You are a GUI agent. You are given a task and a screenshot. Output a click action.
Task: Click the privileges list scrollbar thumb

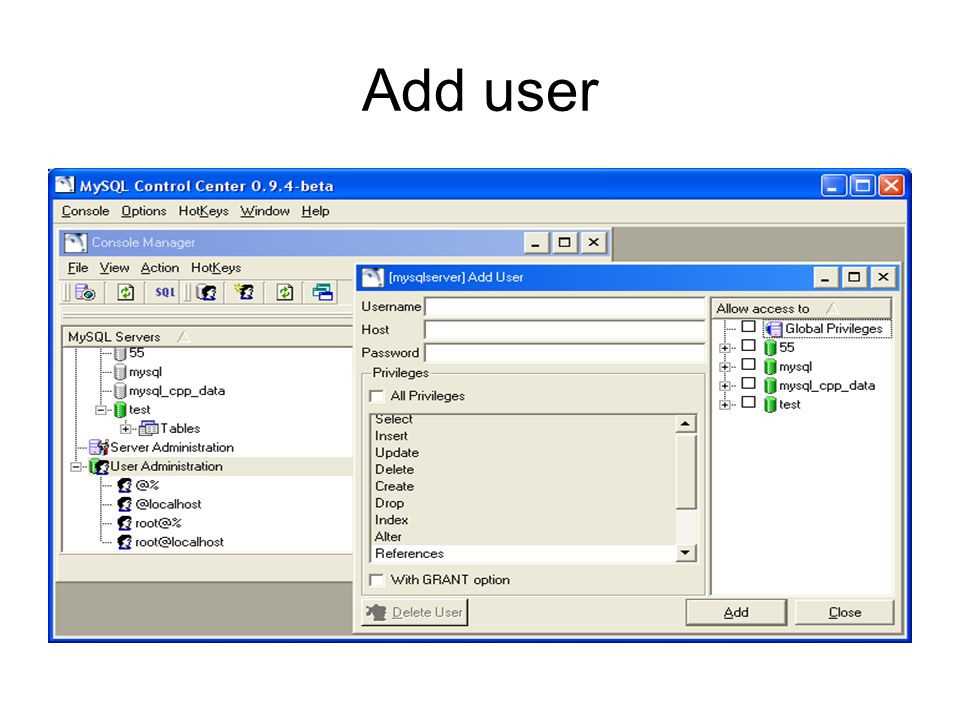click(686, 470)
